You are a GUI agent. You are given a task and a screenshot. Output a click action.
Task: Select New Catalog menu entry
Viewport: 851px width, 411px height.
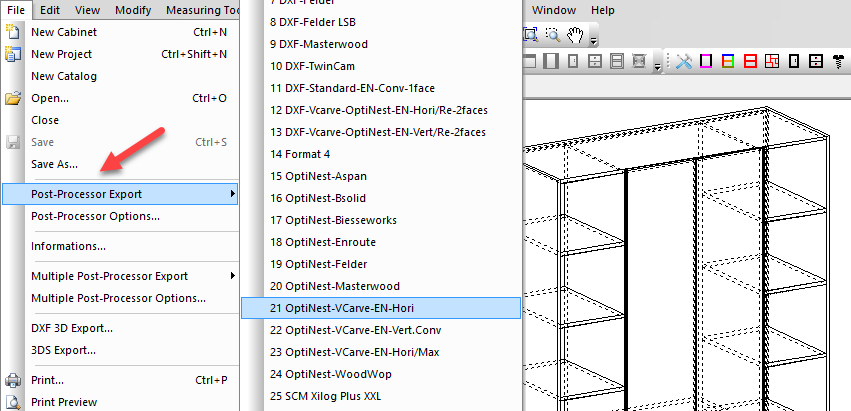click(120, 76)
